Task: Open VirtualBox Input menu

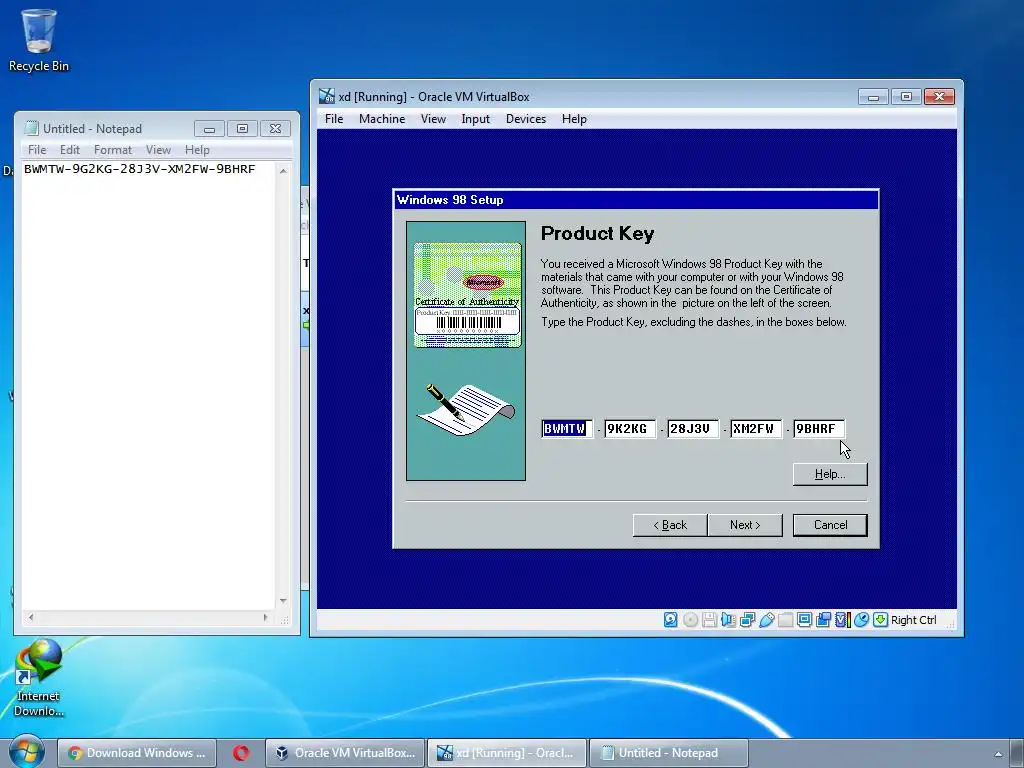Action: tap(475, 119)
